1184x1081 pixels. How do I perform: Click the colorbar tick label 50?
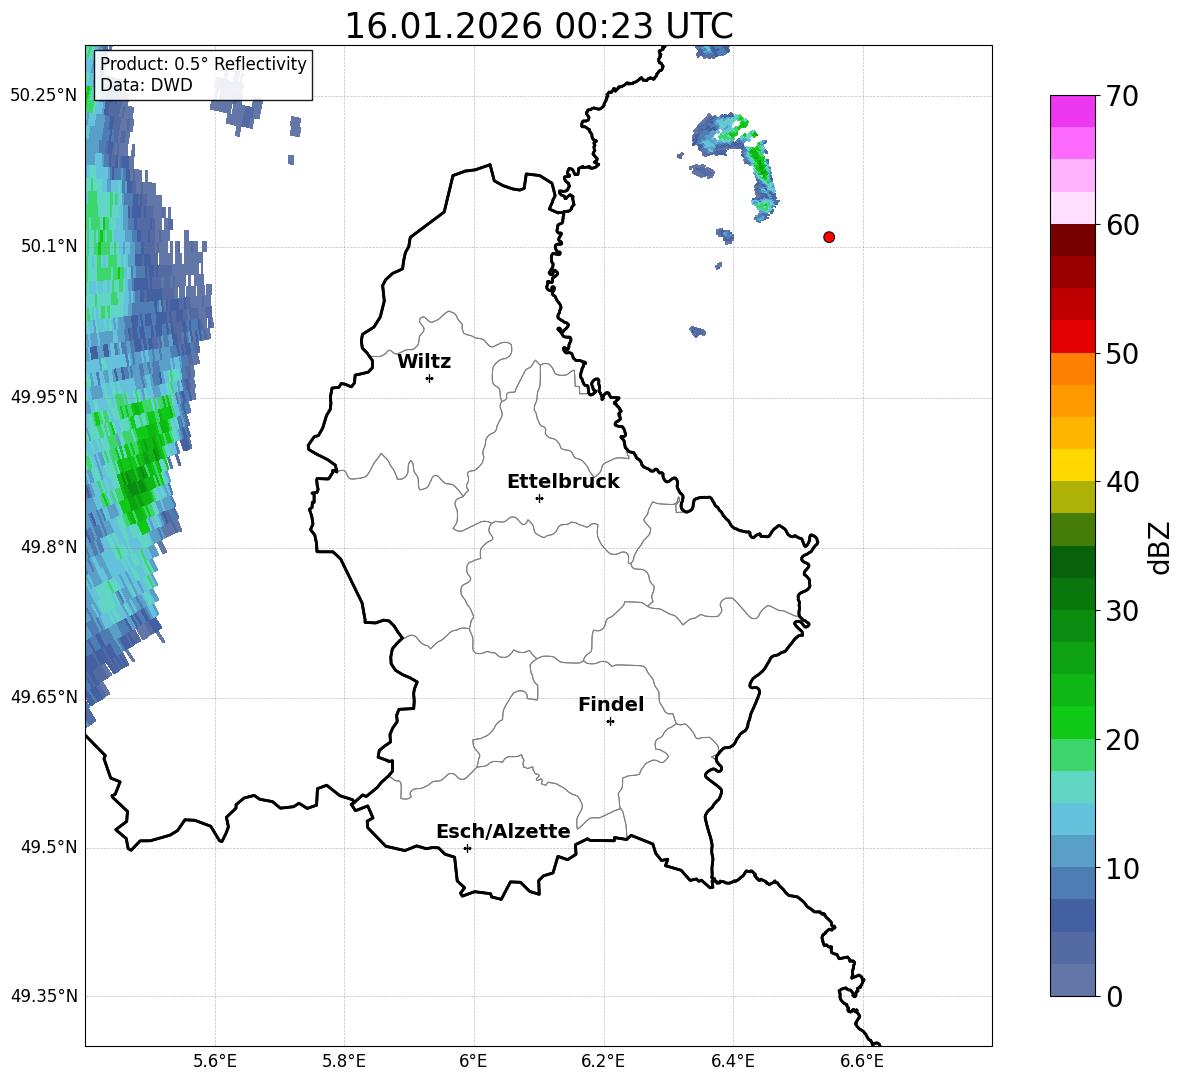(1122, 354)
